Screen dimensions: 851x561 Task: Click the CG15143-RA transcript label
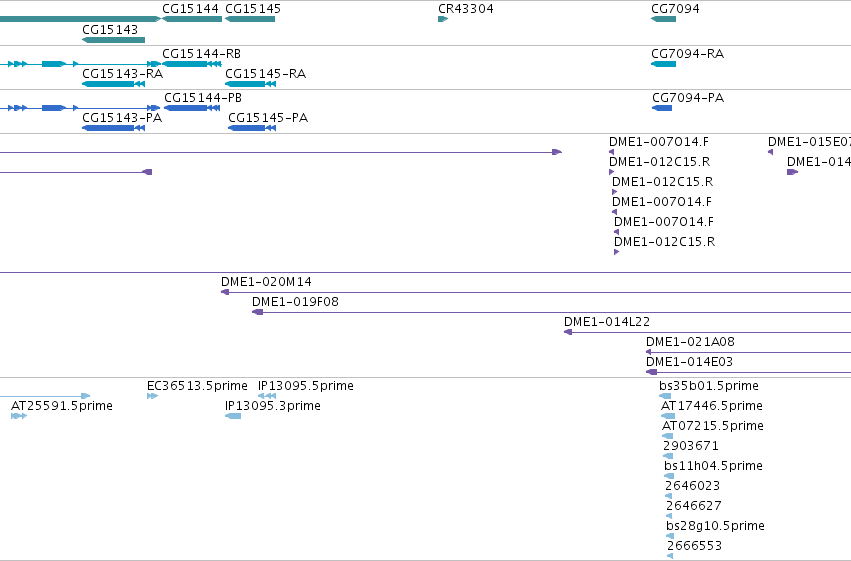point(123,74)
